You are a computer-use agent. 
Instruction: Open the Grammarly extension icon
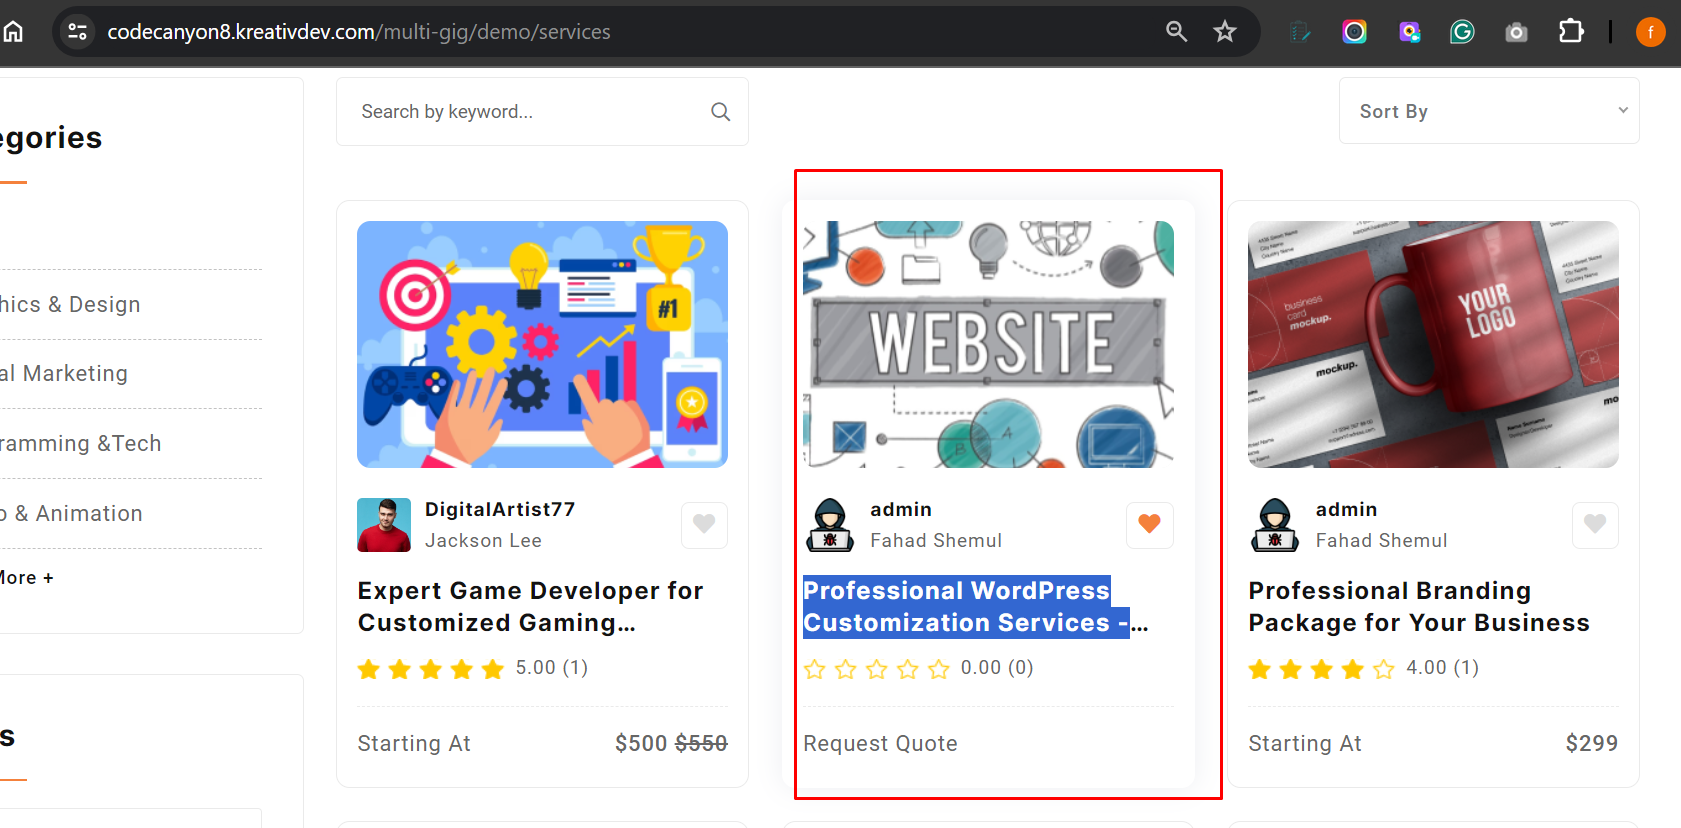1462,32
